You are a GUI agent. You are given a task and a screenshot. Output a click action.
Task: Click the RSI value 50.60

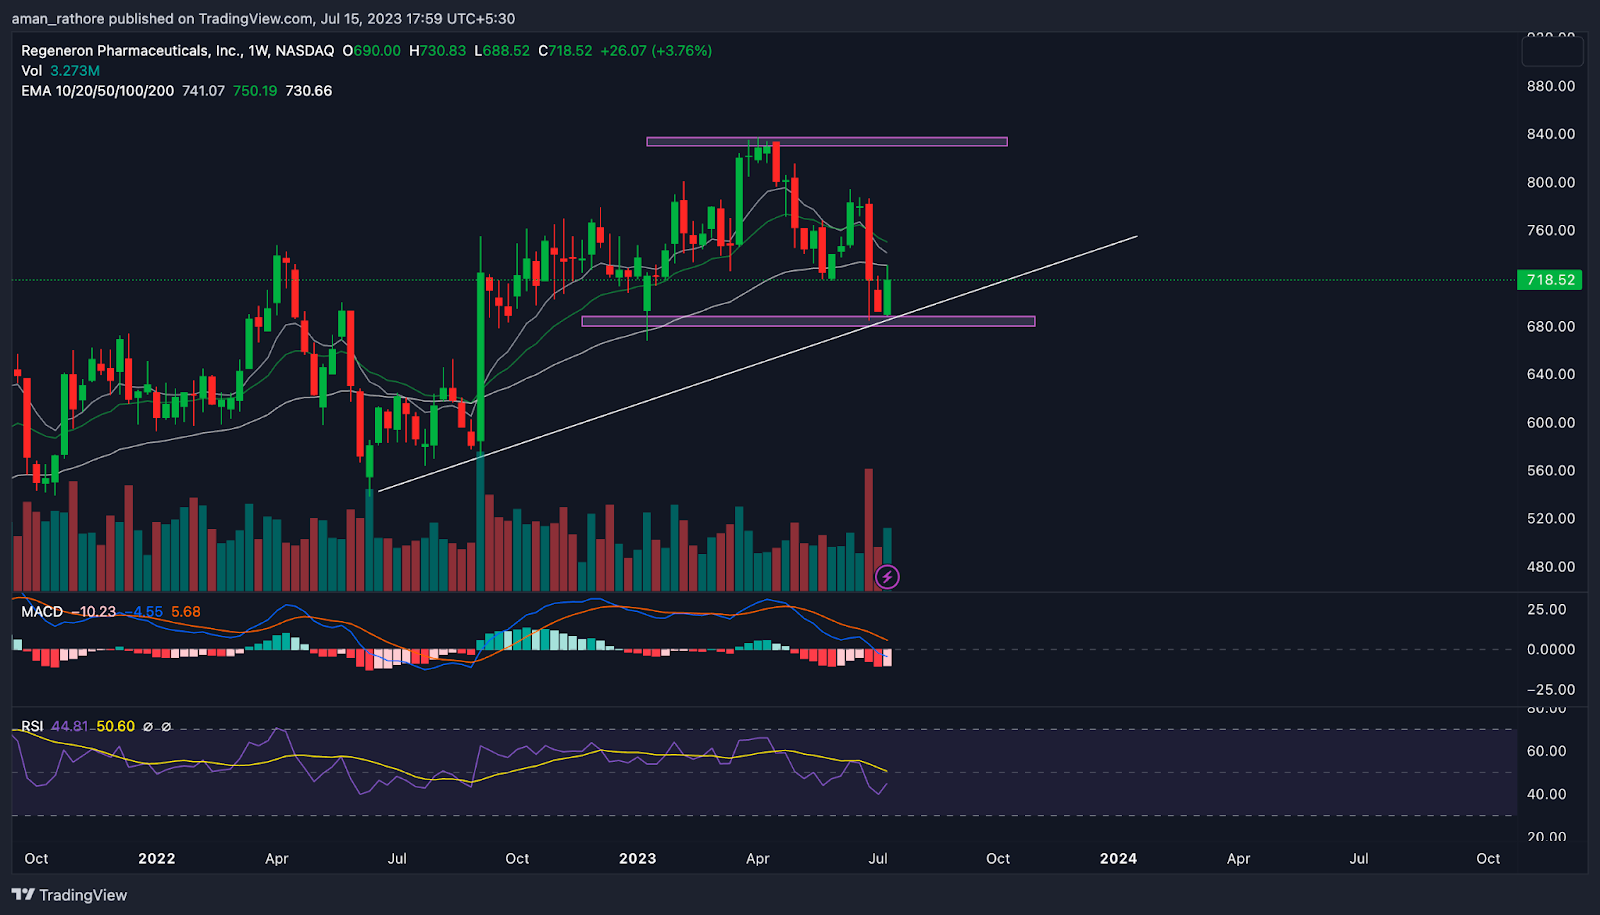115,727
